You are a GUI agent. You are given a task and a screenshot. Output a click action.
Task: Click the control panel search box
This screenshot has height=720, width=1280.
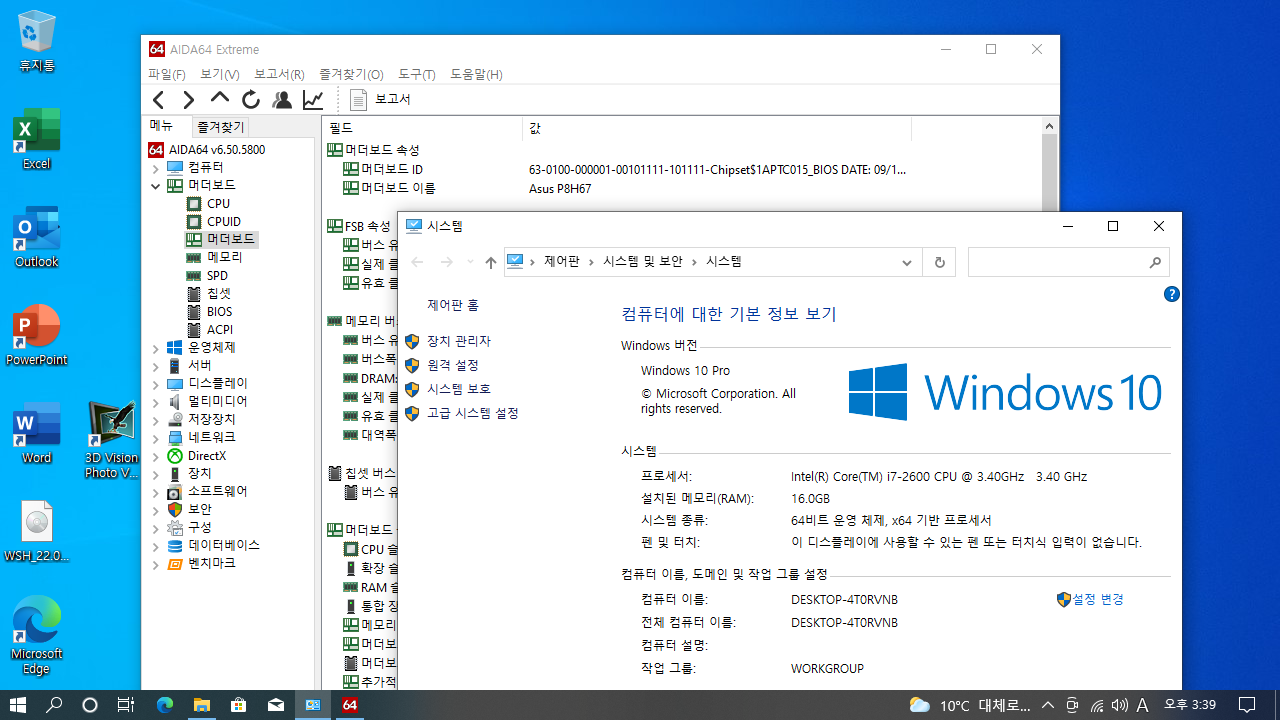point(1069,262)
